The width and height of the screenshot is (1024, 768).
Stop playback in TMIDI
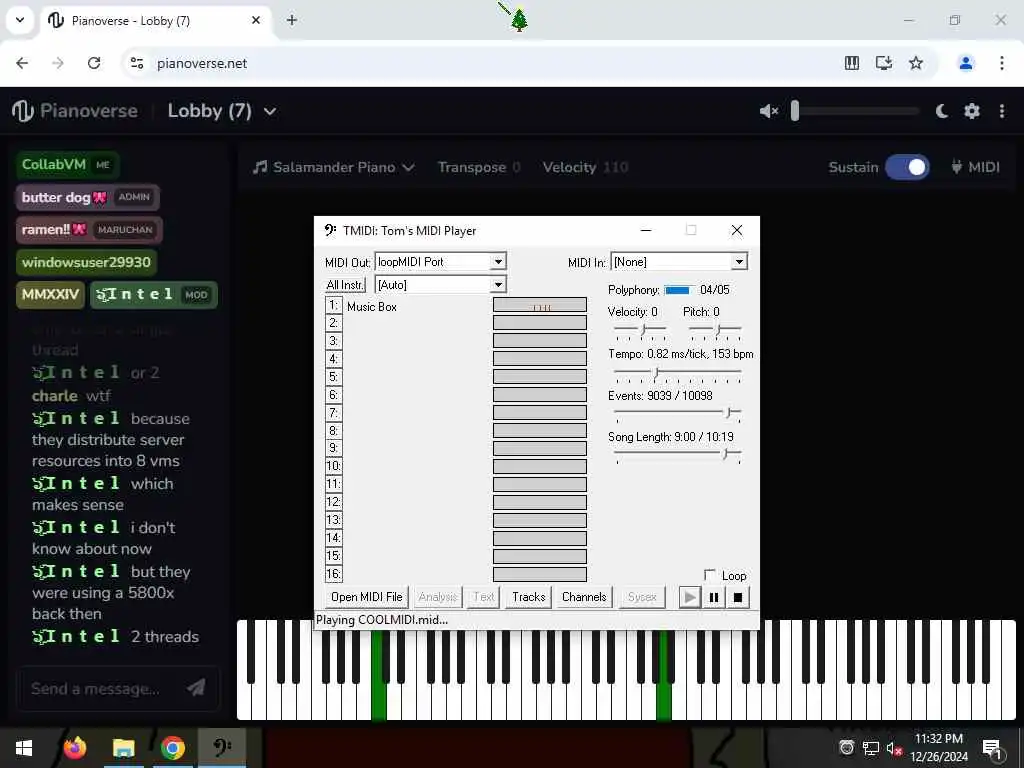coord(738,597)
